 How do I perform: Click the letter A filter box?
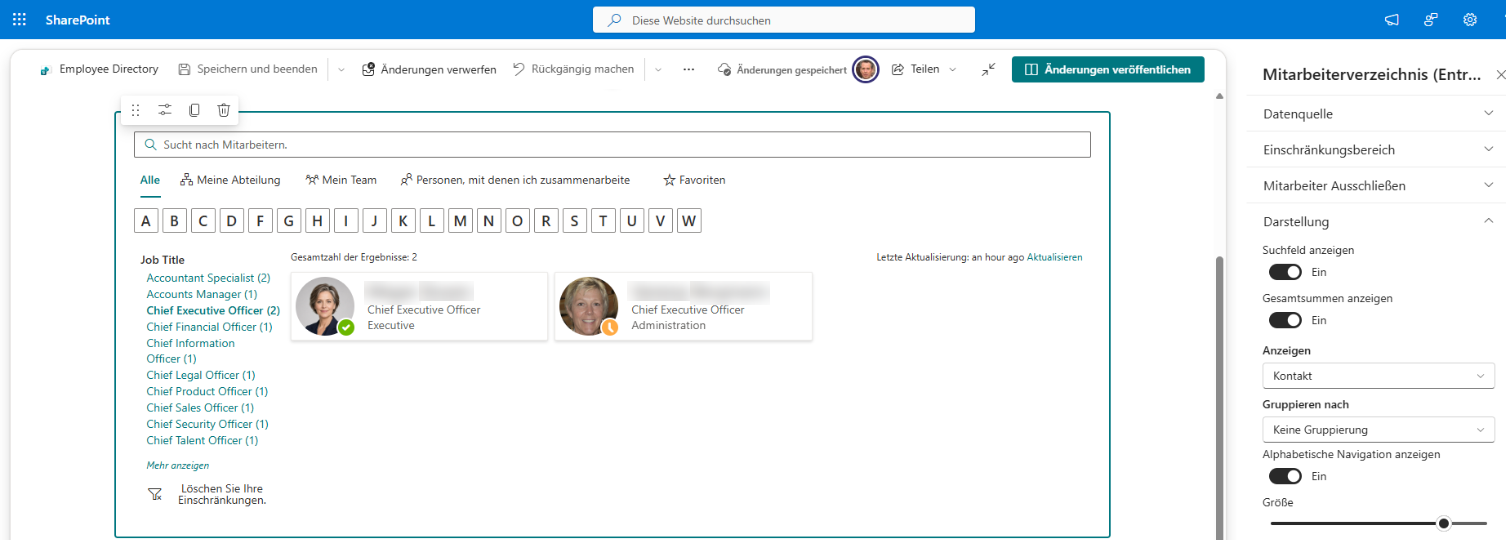pyautogui.click(x=146, y=221)
